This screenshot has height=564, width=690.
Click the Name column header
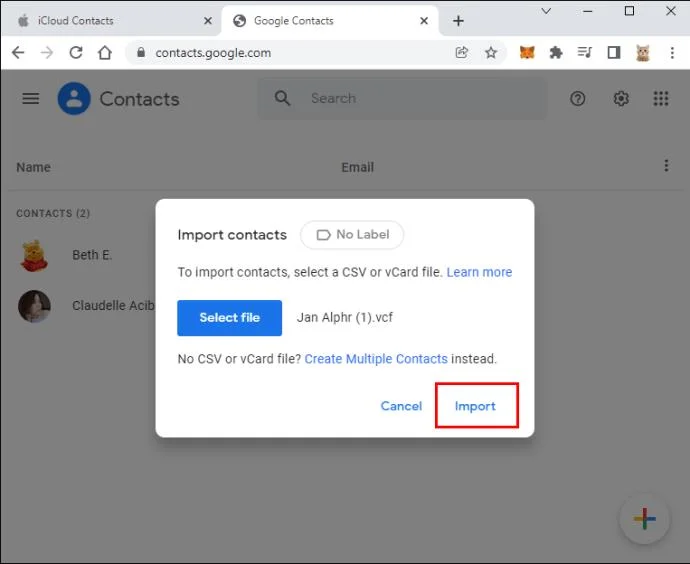tap(33, 167)
